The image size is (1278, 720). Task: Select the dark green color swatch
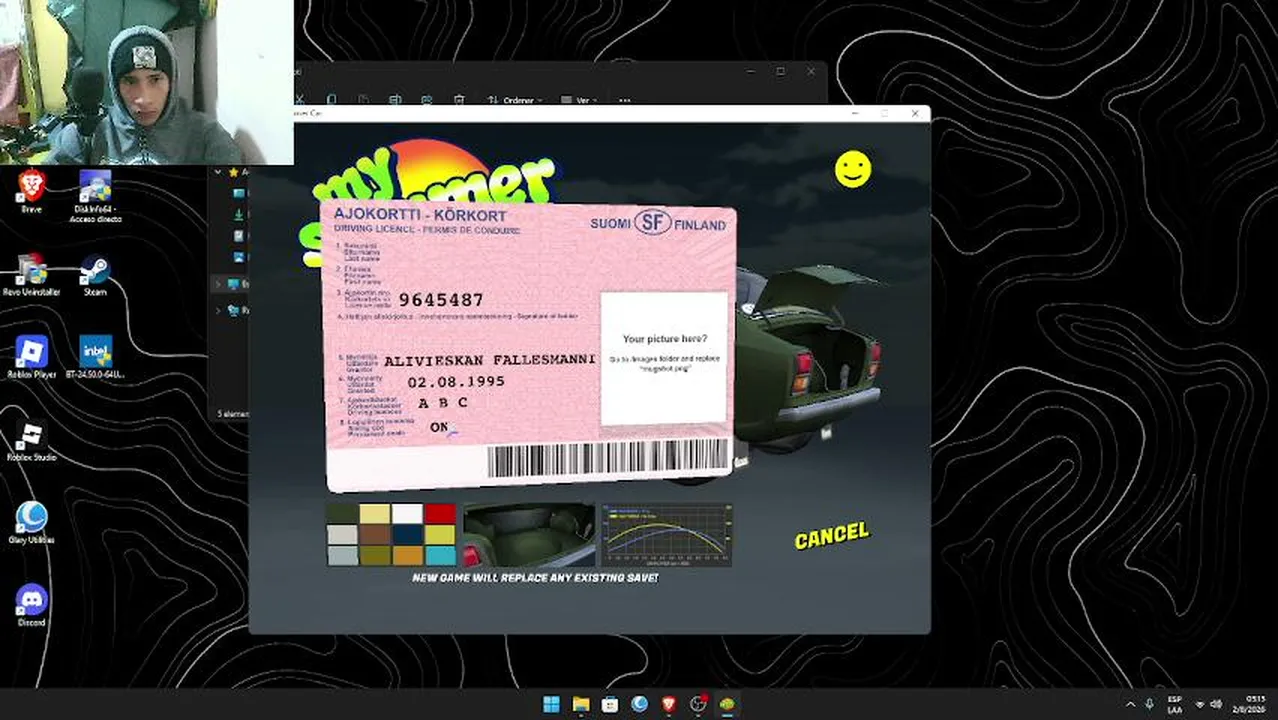(x=342, y=514)
